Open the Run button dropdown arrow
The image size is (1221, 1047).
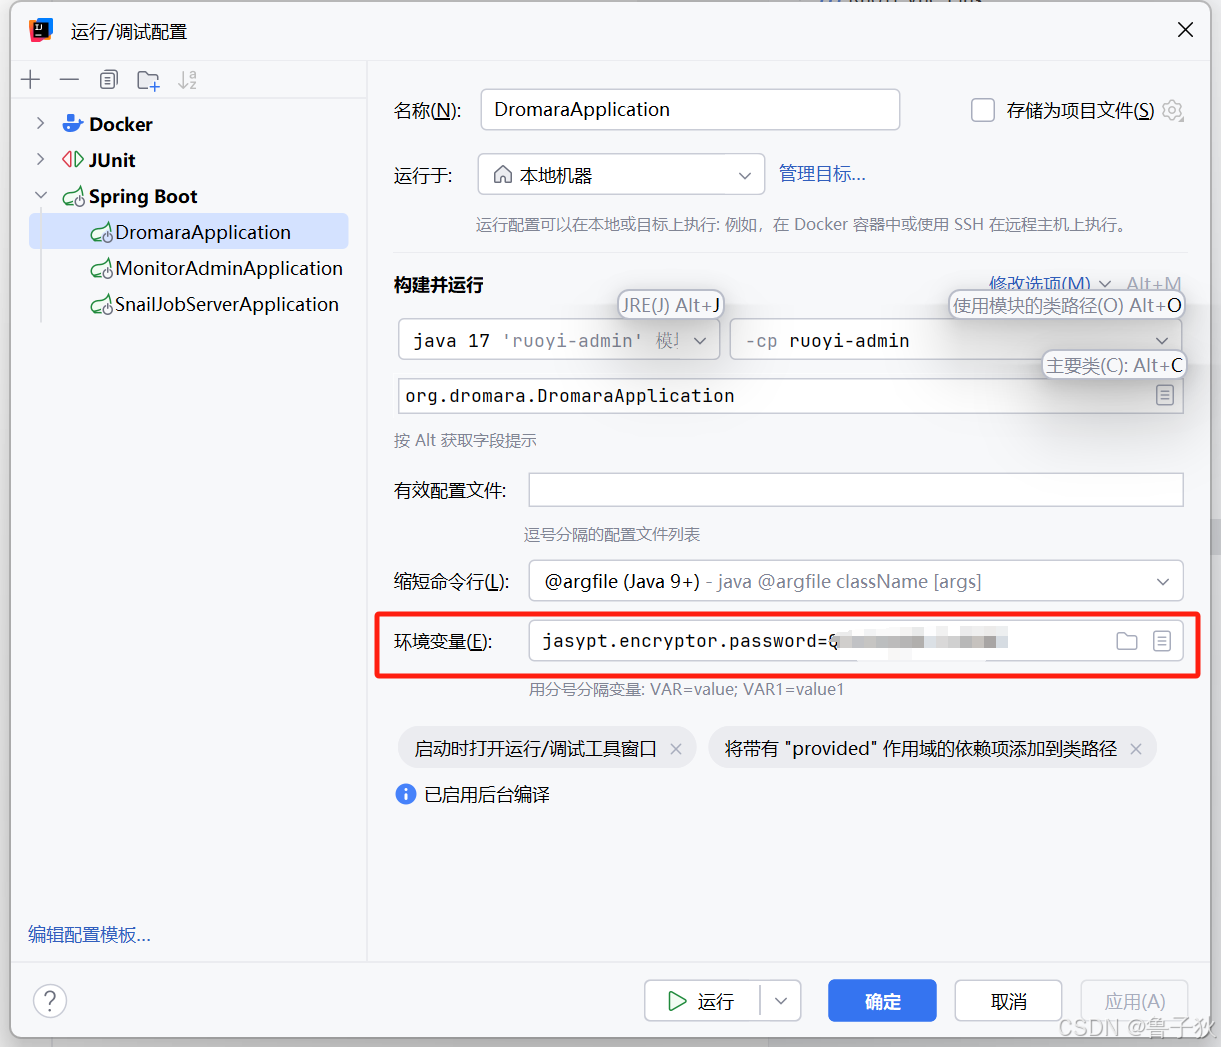781,1001
